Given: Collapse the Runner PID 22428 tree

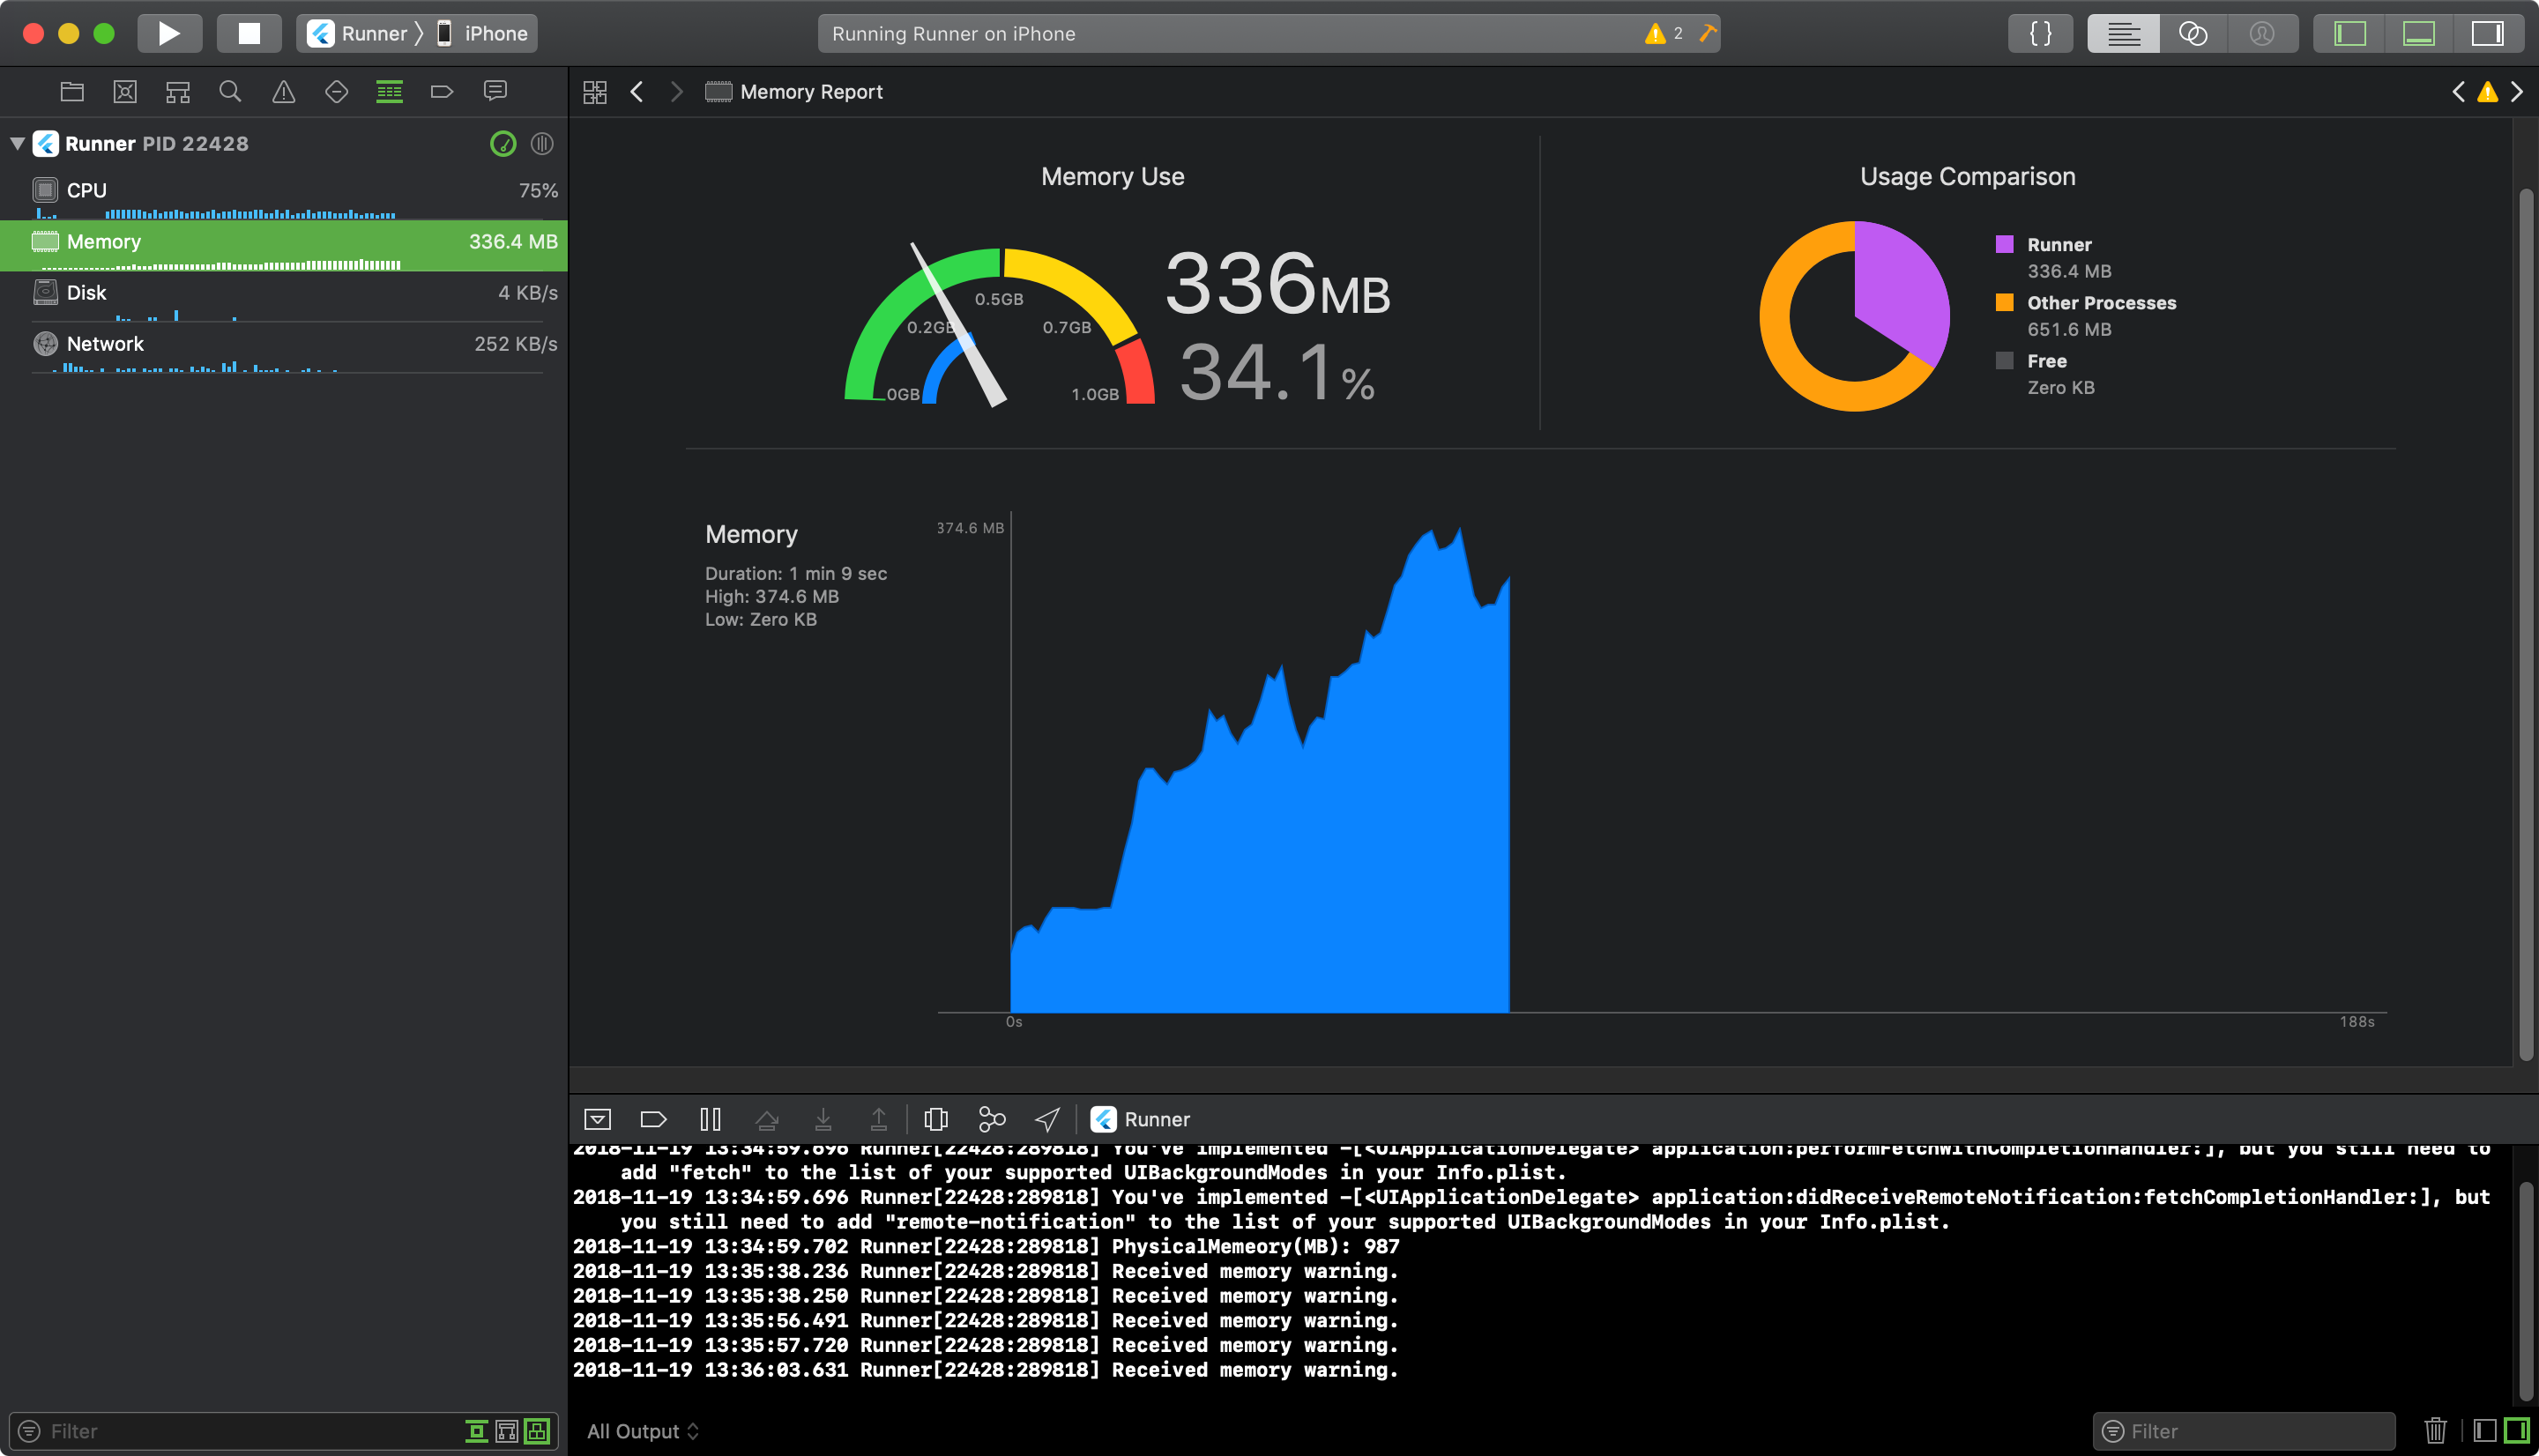Looking at the screenshot, I should pyautogui.click(x=18, y=143).
